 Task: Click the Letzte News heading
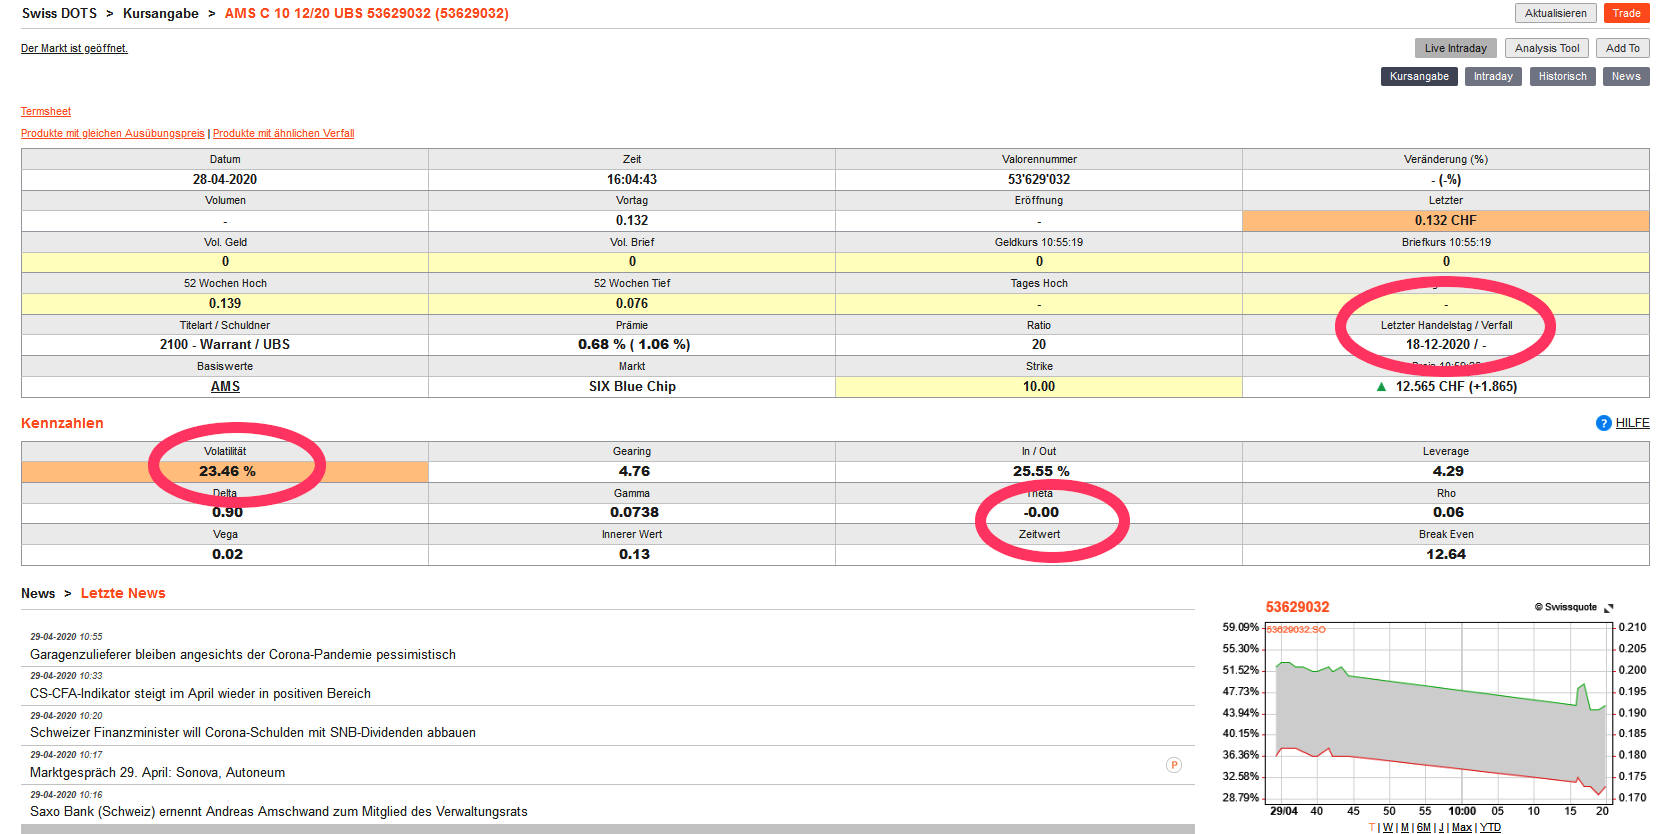coord(123,593)
